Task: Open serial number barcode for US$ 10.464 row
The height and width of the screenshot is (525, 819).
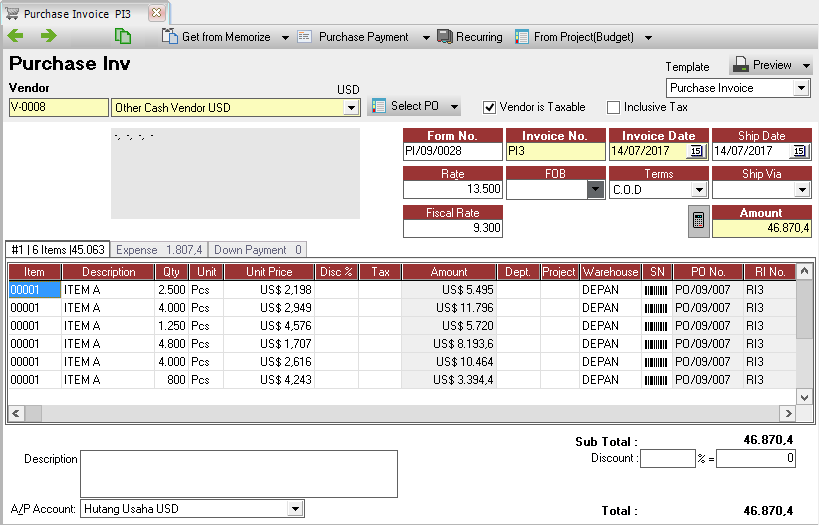Action: [x=656, y=362]
